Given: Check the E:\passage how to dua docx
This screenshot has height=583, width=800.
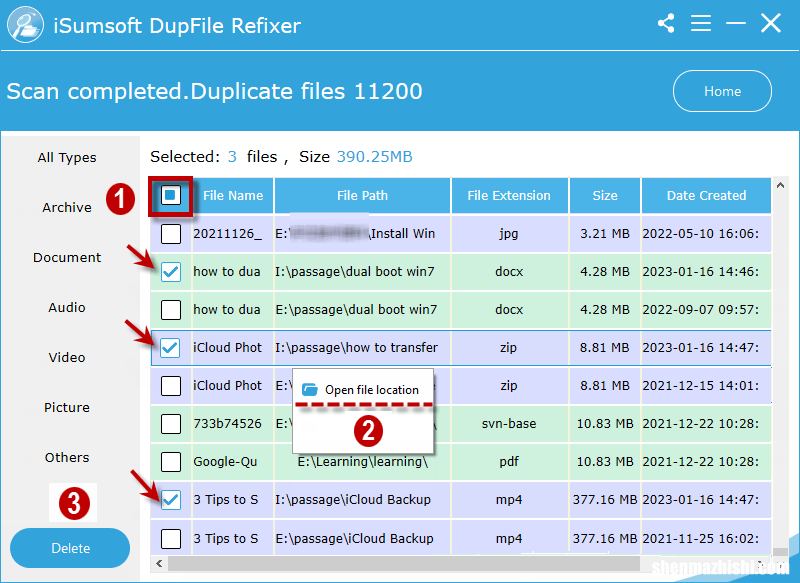Looking at the screenshot, I should [x=171, y=310].
